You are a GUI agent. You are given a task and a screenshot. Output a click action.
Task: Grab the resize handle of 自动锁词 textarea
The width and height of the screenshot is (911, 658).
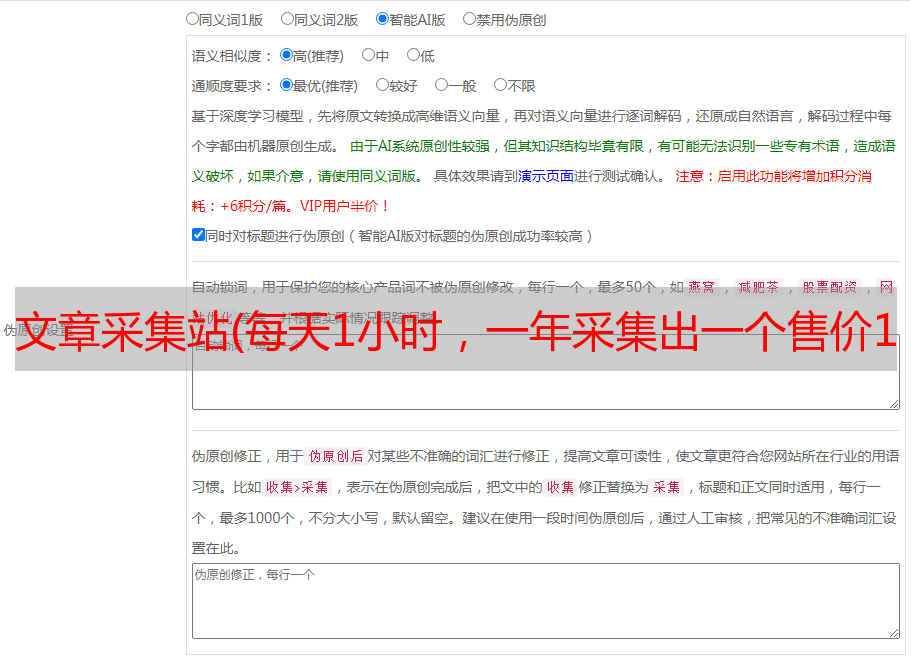click(894, 404)
